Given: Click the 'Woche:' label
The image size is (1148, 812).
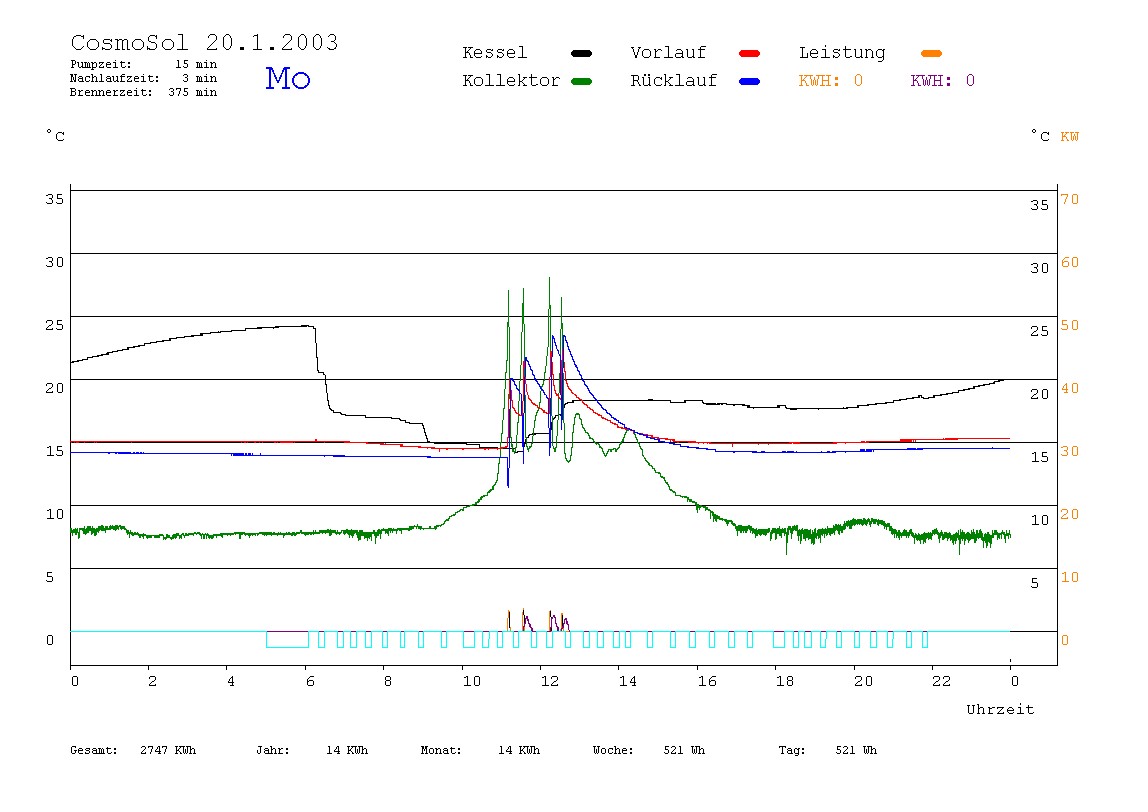Looking at the screenshot, I should 613,750.
